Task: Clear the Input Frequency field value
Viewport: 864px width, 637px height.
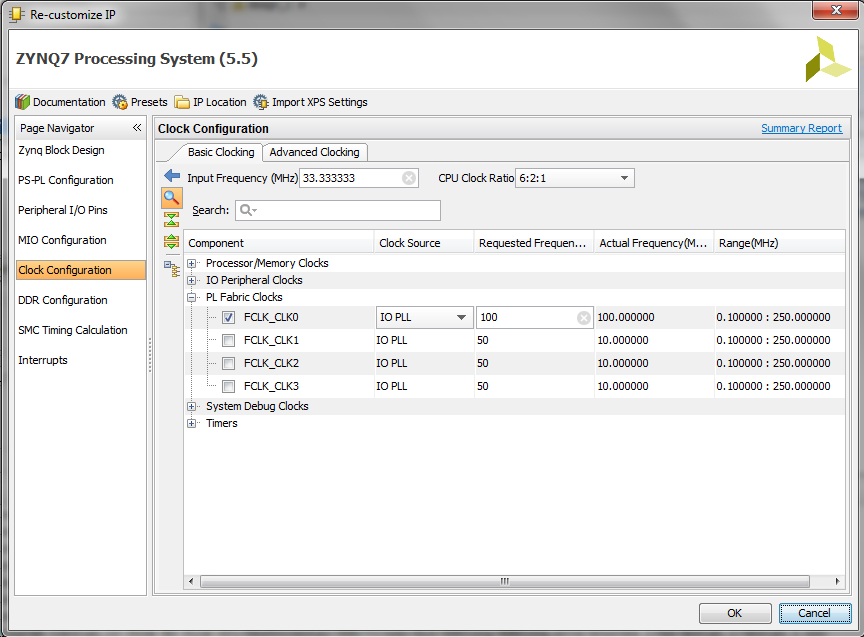Action: click(x=409, y=178)
